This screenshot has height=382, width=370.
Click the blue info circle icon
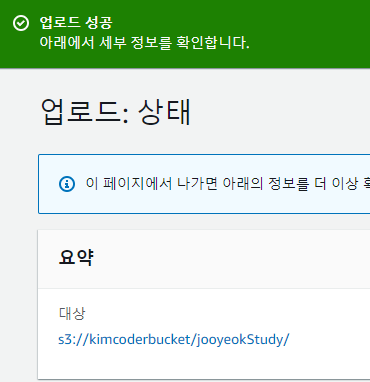[67, 184]
